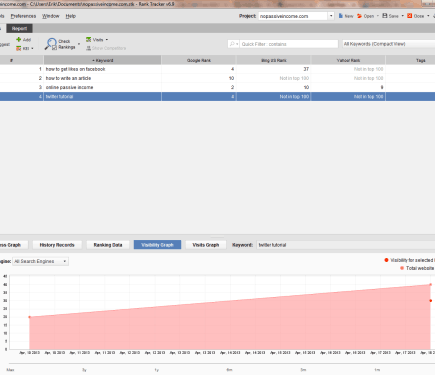Sort by the Google Rank column header

199,60
